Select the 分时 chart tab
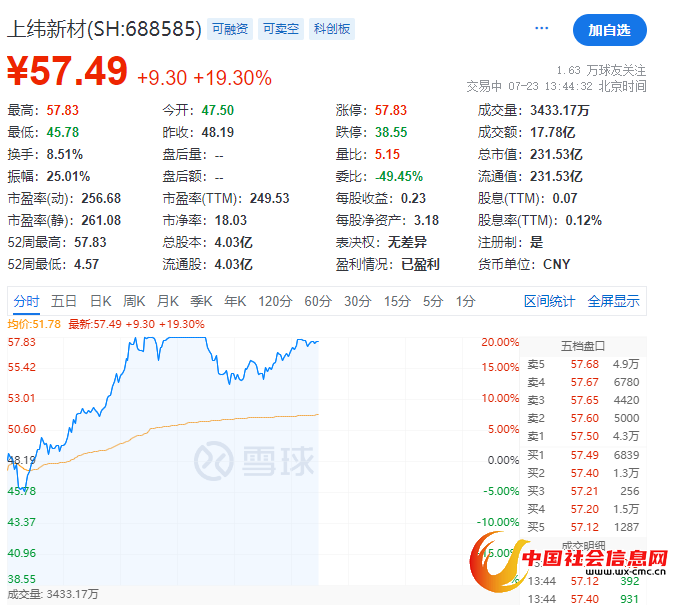Viewport: 679px width, 605px height. pyautogui.click(x=26, y=301)
